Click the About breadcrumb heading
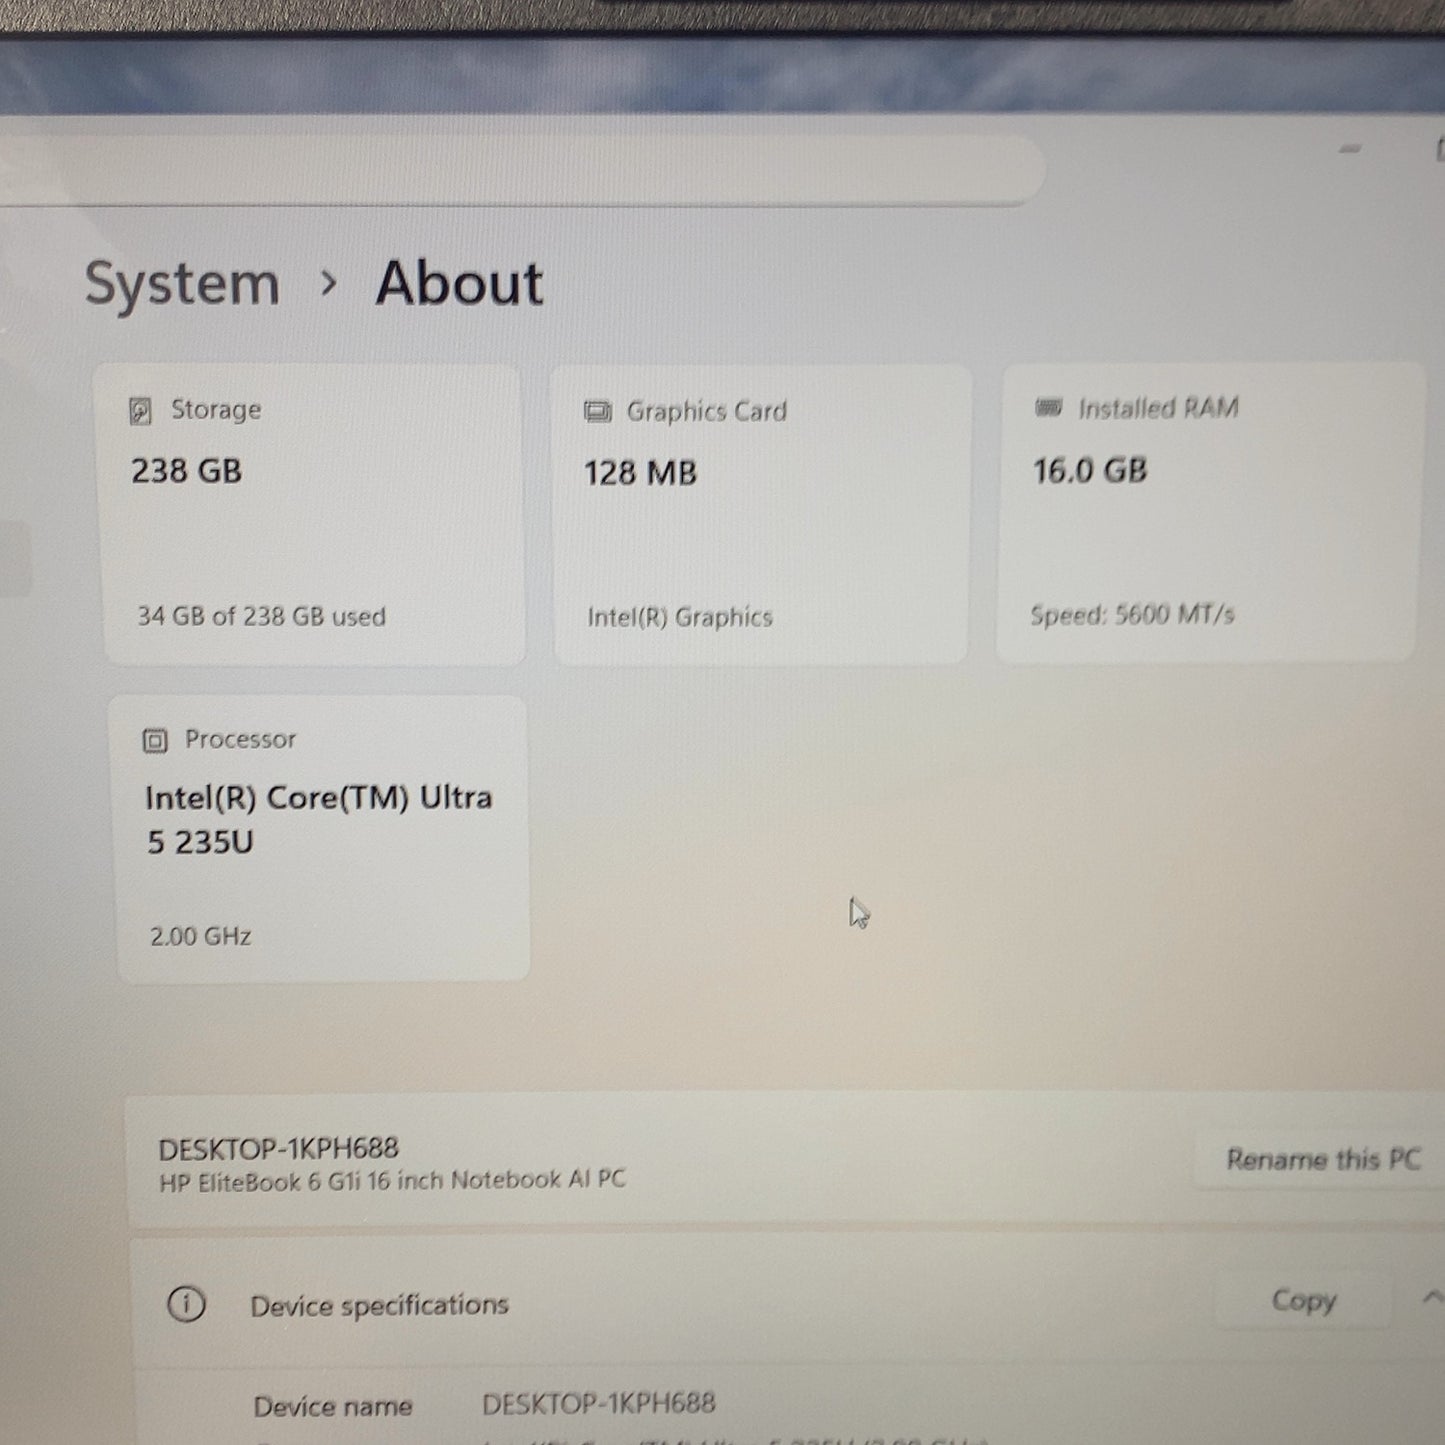Image resolution: width=1445 pixels, height=1445 pixels. [x=459, y=283]
